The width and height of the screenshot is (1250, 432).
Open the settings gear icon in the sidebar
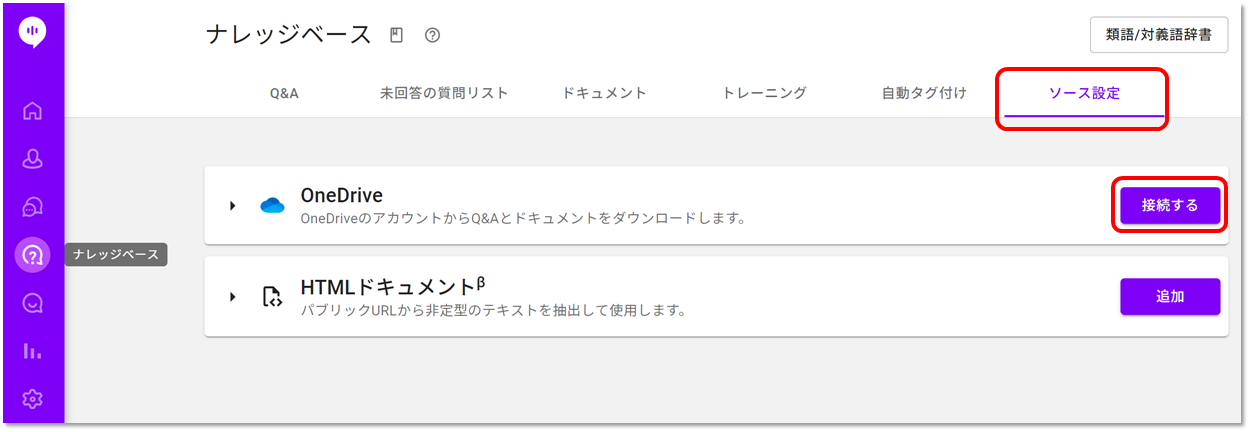tap(33, 399)
